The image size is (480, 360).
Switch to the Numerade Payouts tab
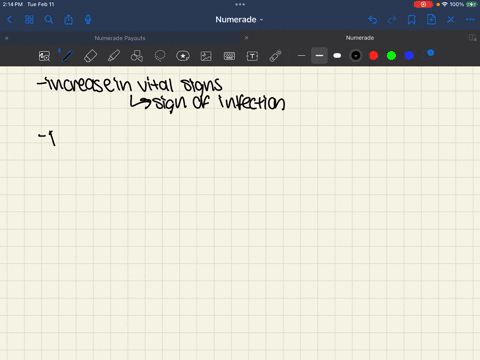[x=120, y=38]
